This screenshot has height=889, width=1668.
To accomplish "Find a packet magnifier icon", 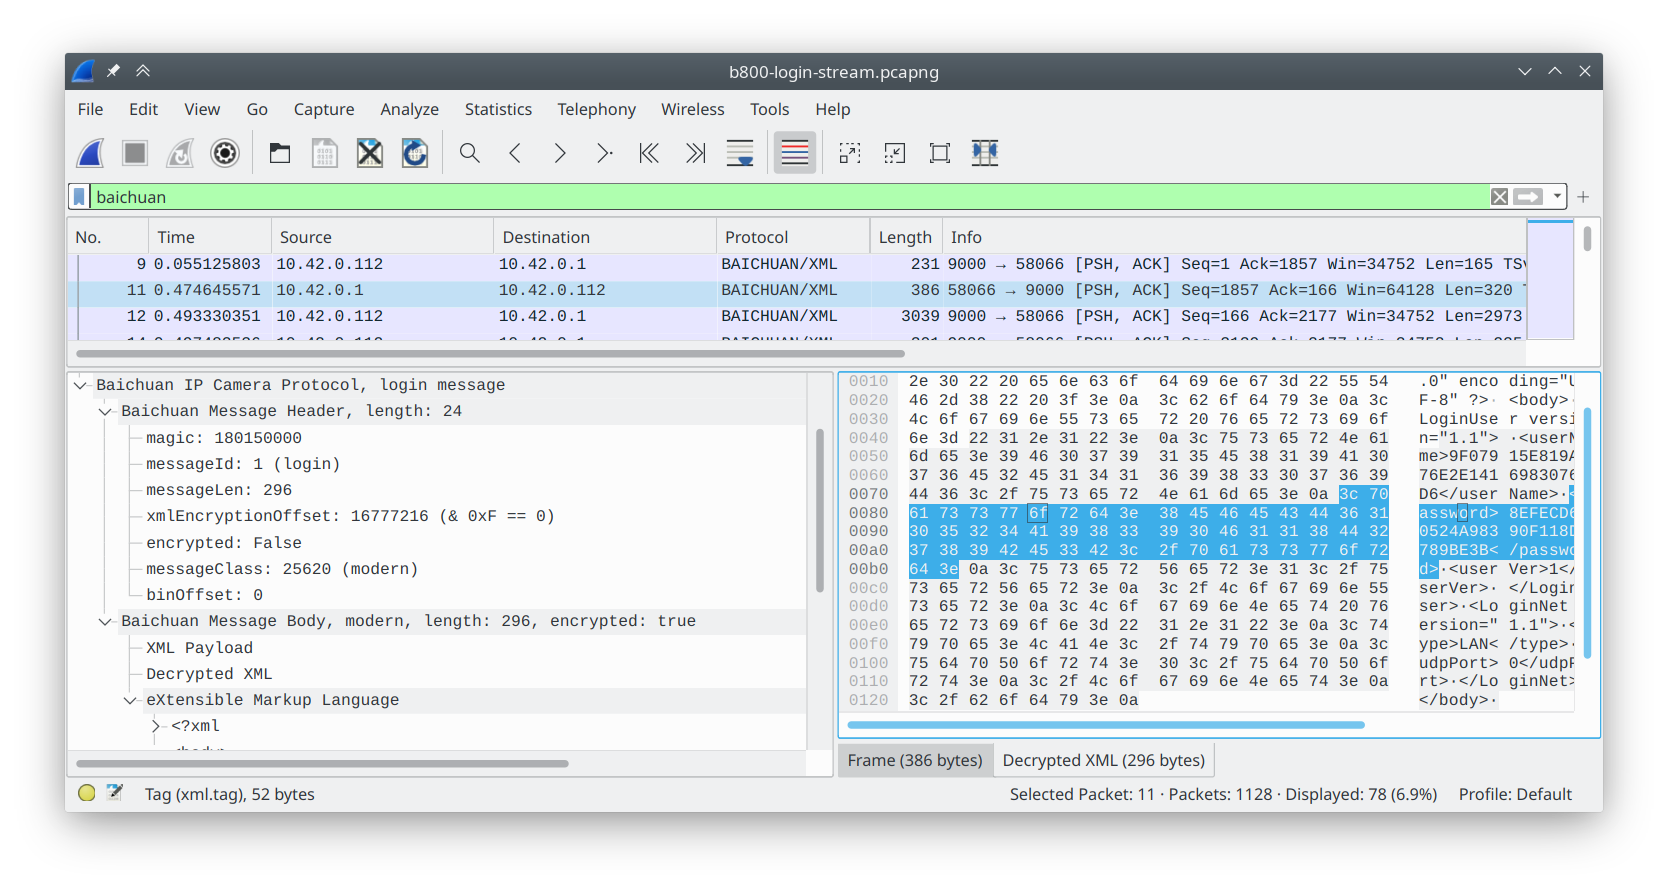I will click(470, 153).
